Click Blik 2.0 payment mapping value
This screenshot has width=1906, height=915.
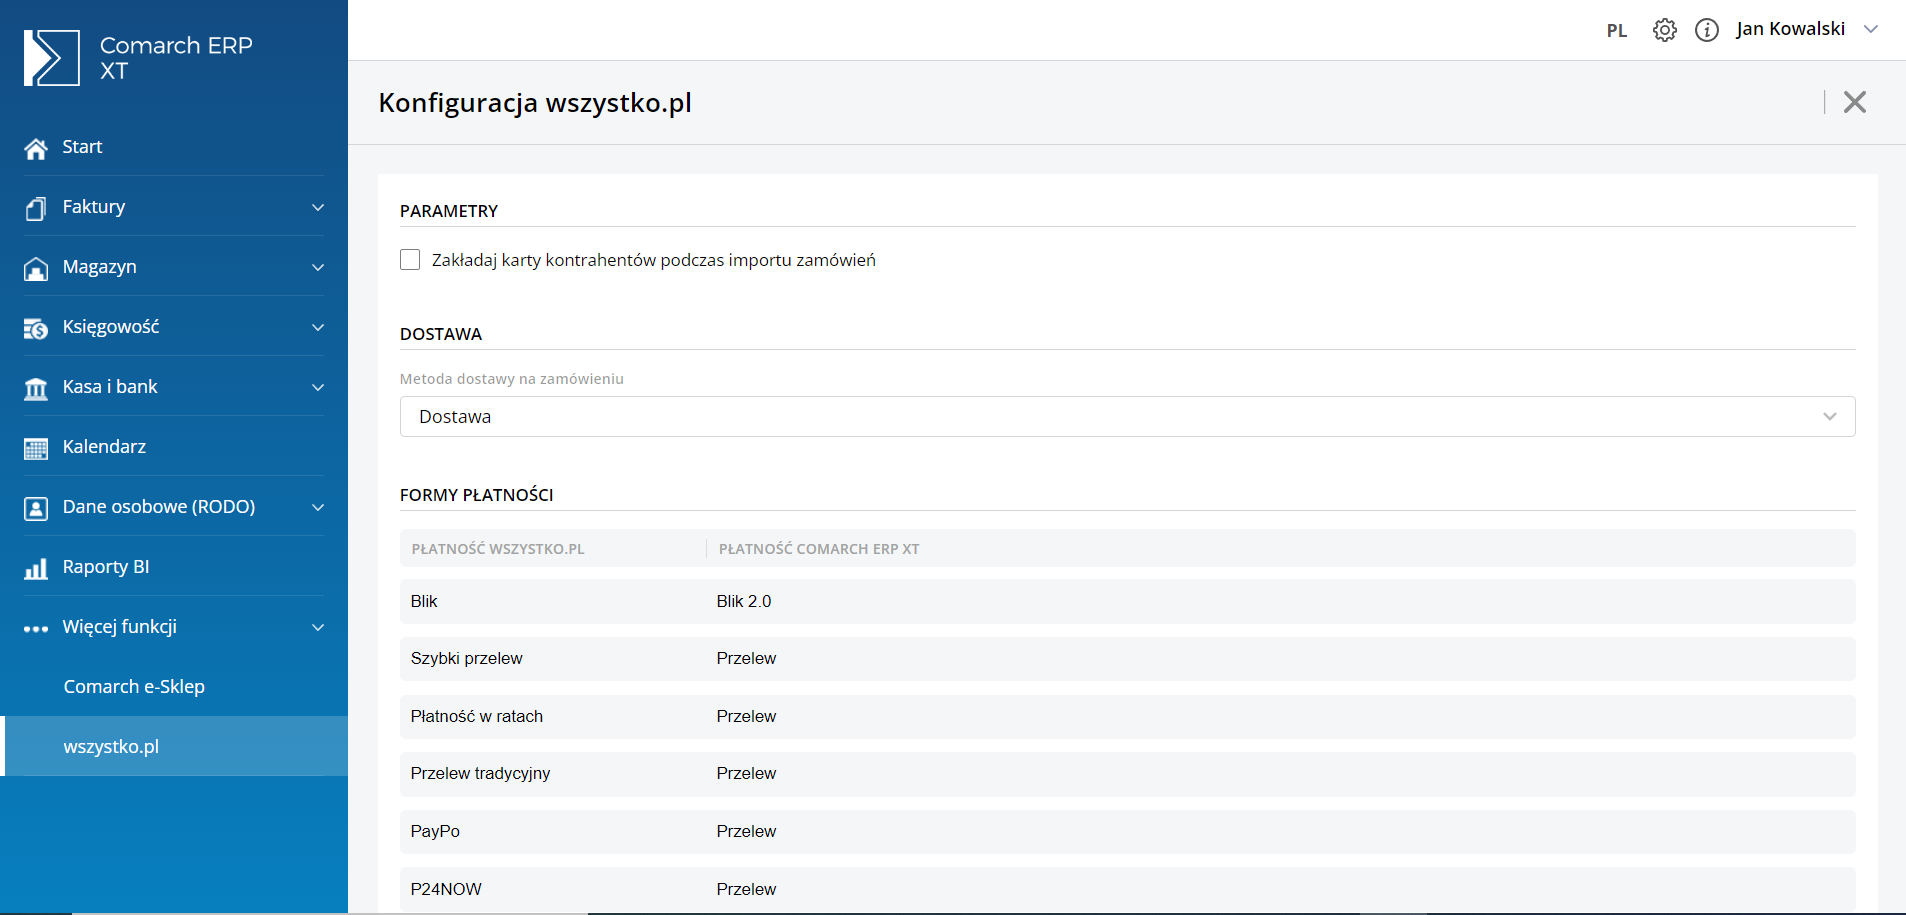point(744,601)
